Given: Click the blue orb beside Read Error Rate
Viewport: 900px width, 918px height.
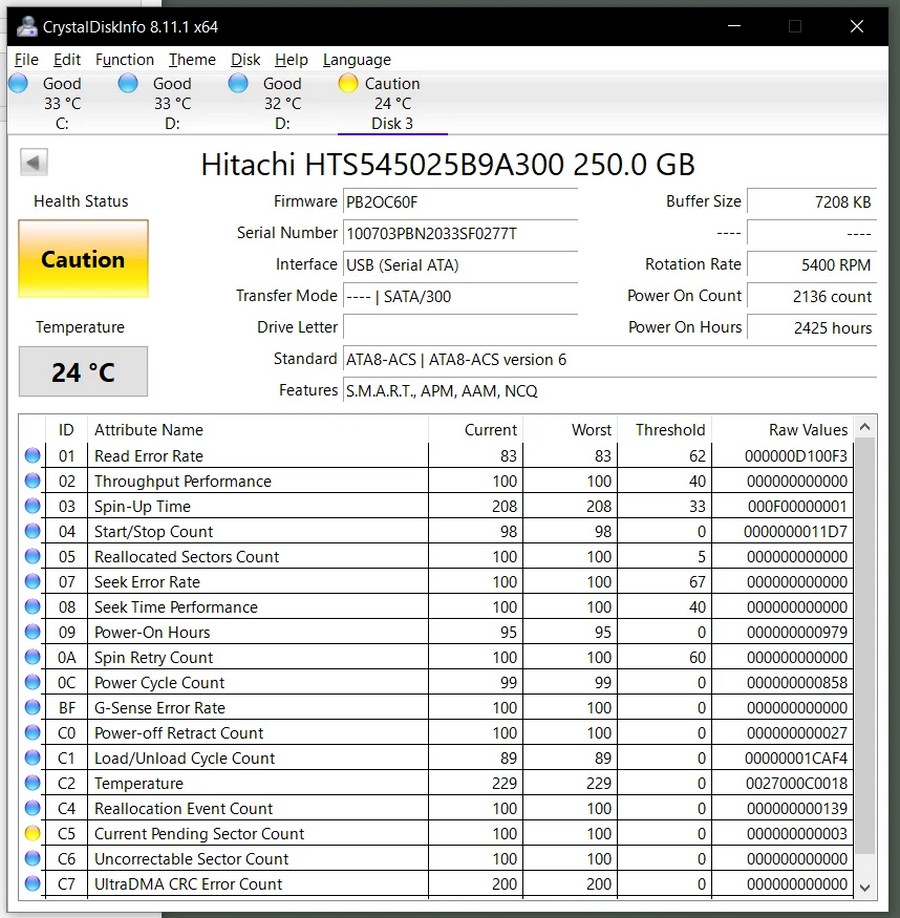Looking at the screenshot, I should [x=32, y=456].
